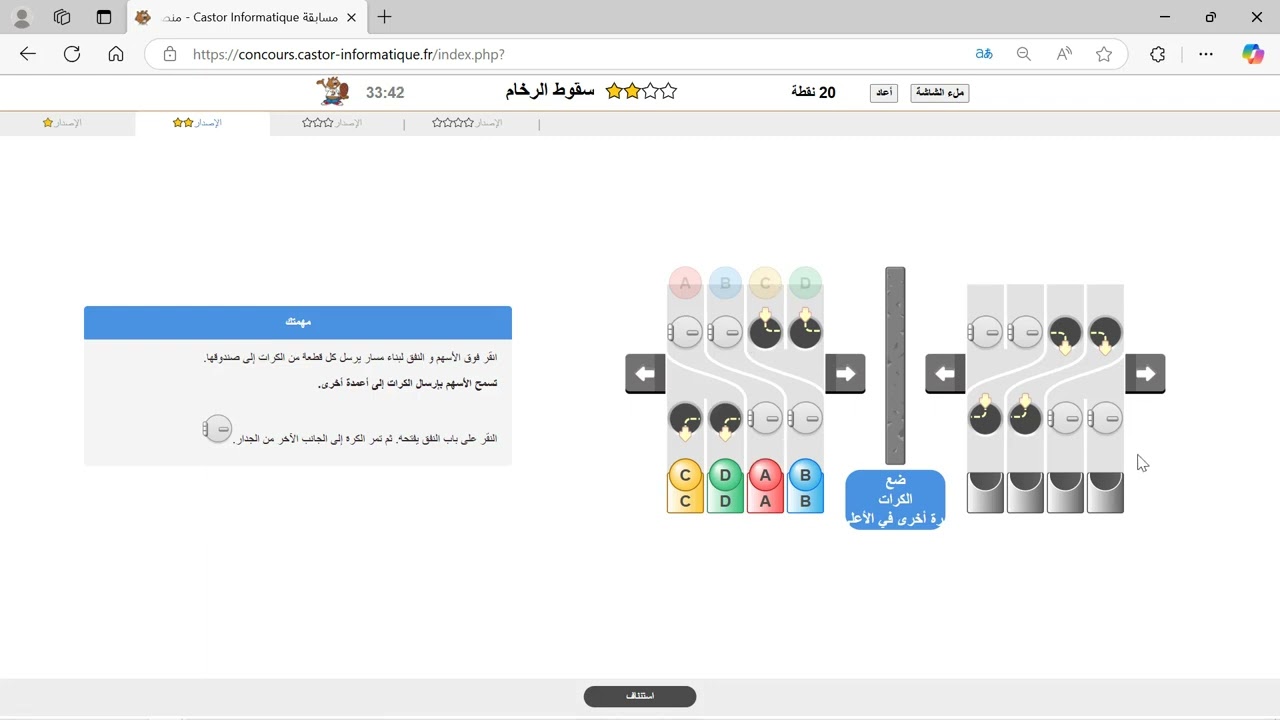Toggle lower tunnel door above blue B bin
The width and height of the screenshot is (1280, 720).
[x=805, y=418]
